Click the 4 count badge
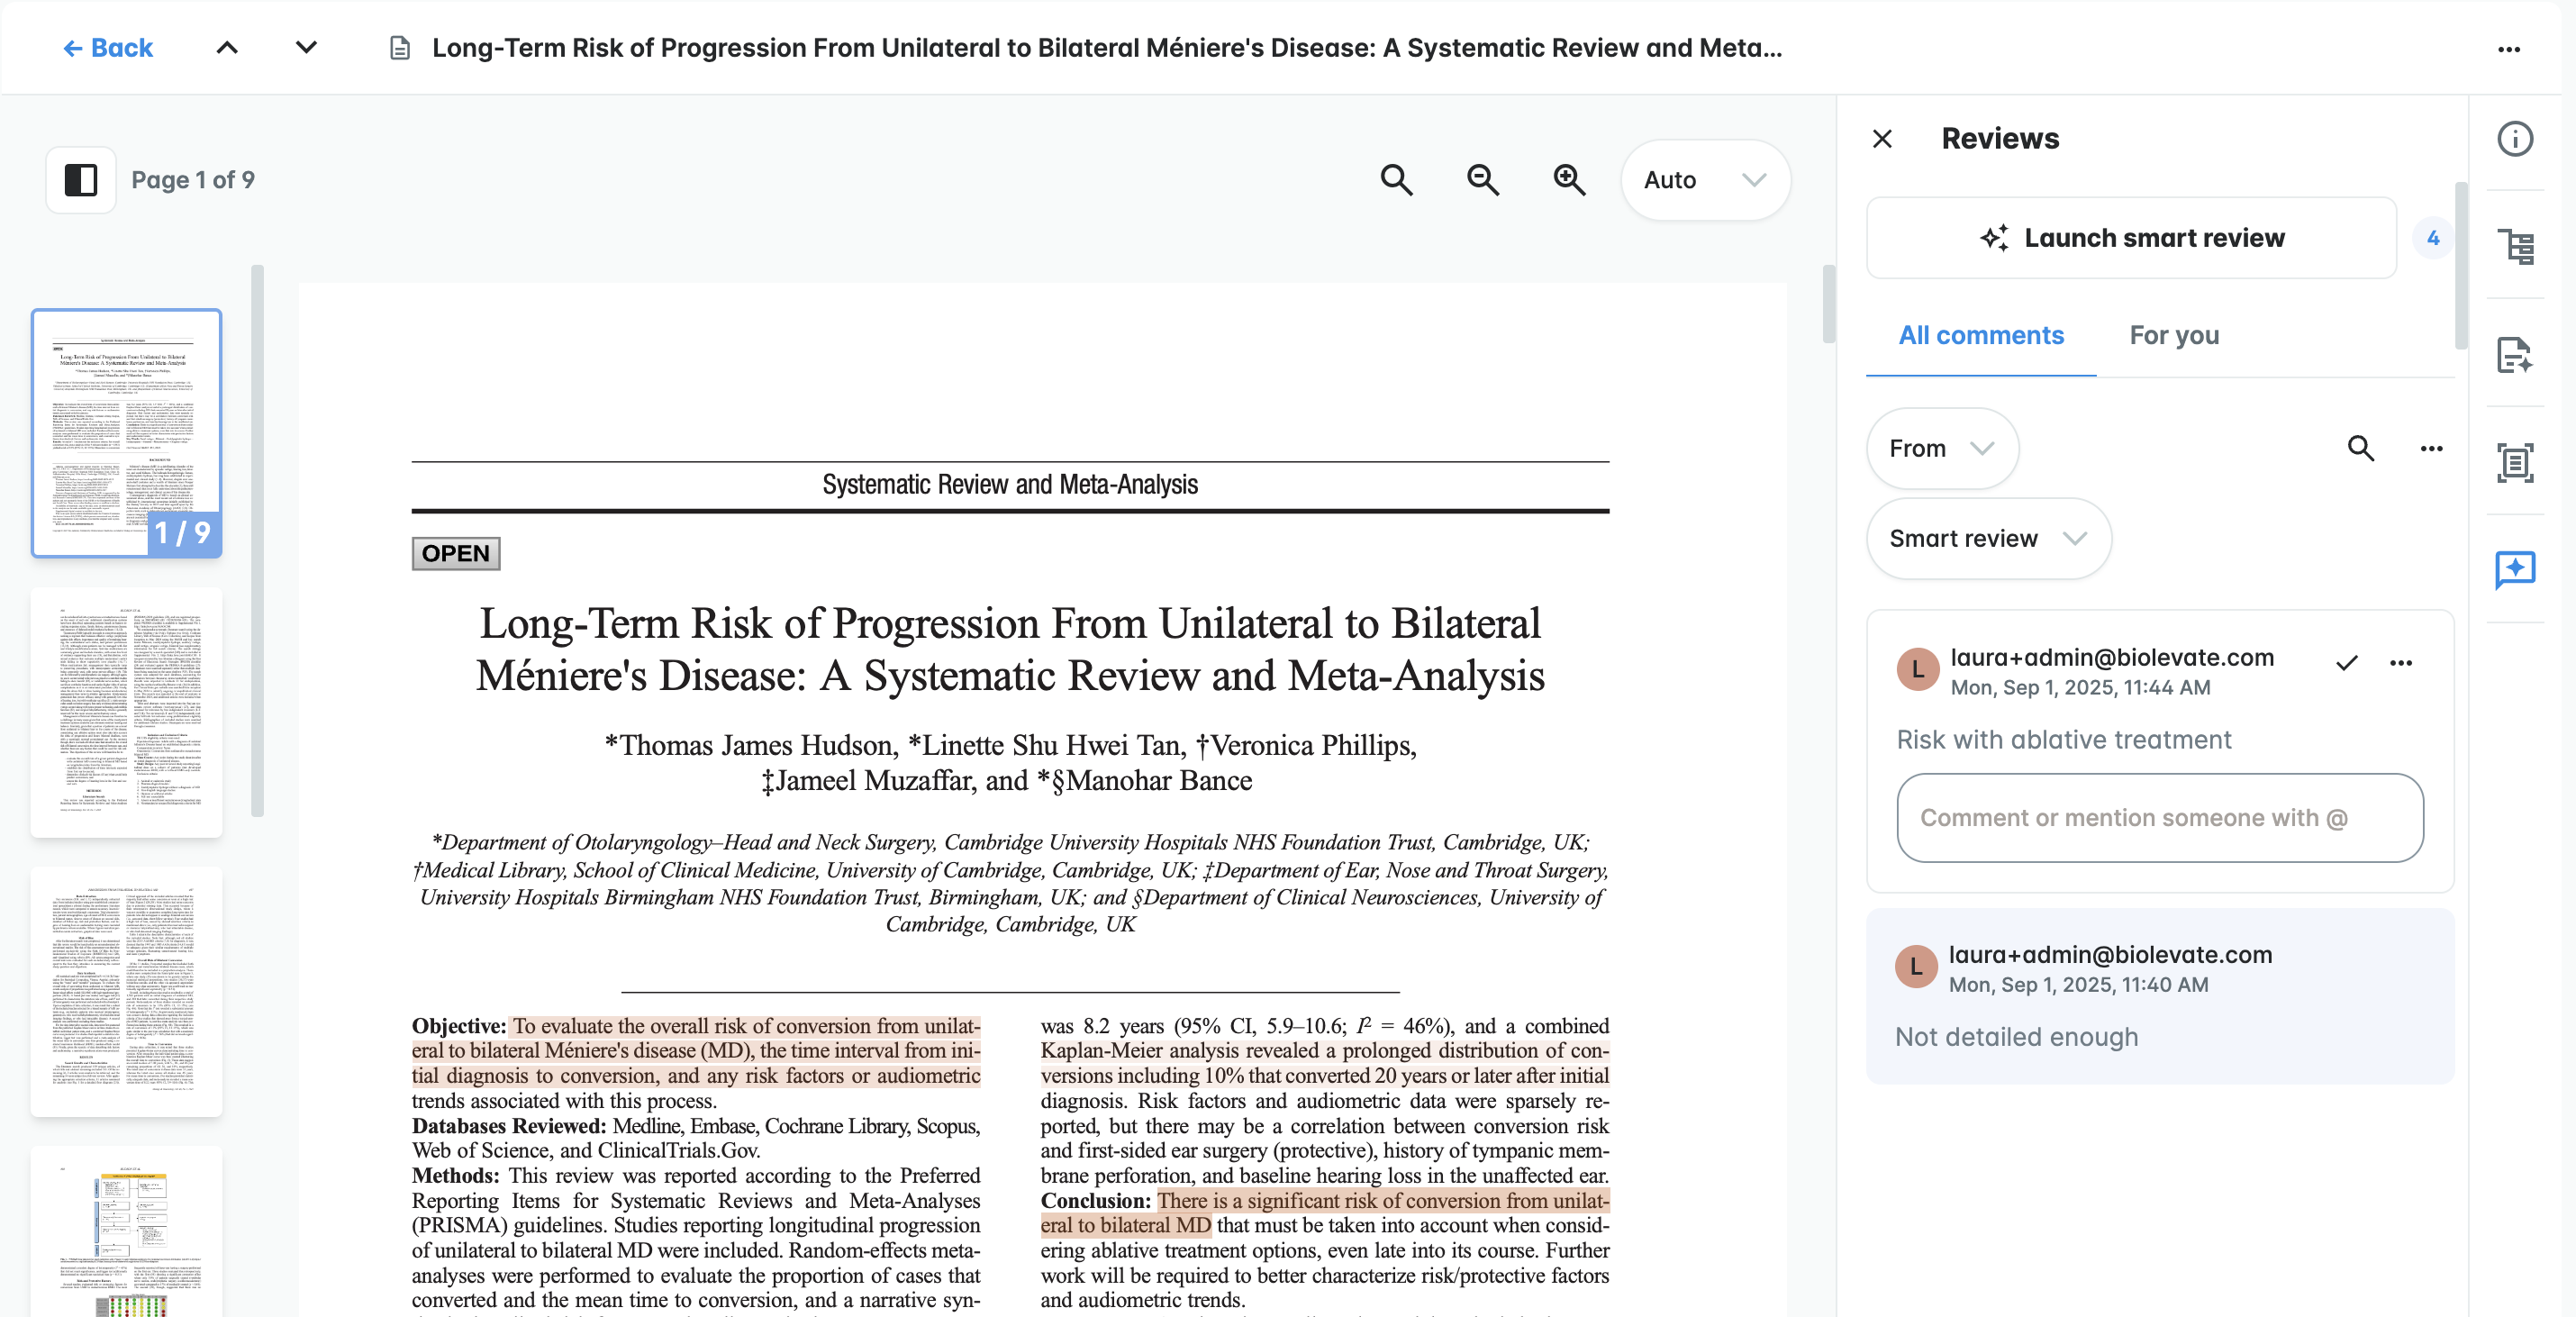The image size is (2576, 1317). click(2433, 238)
